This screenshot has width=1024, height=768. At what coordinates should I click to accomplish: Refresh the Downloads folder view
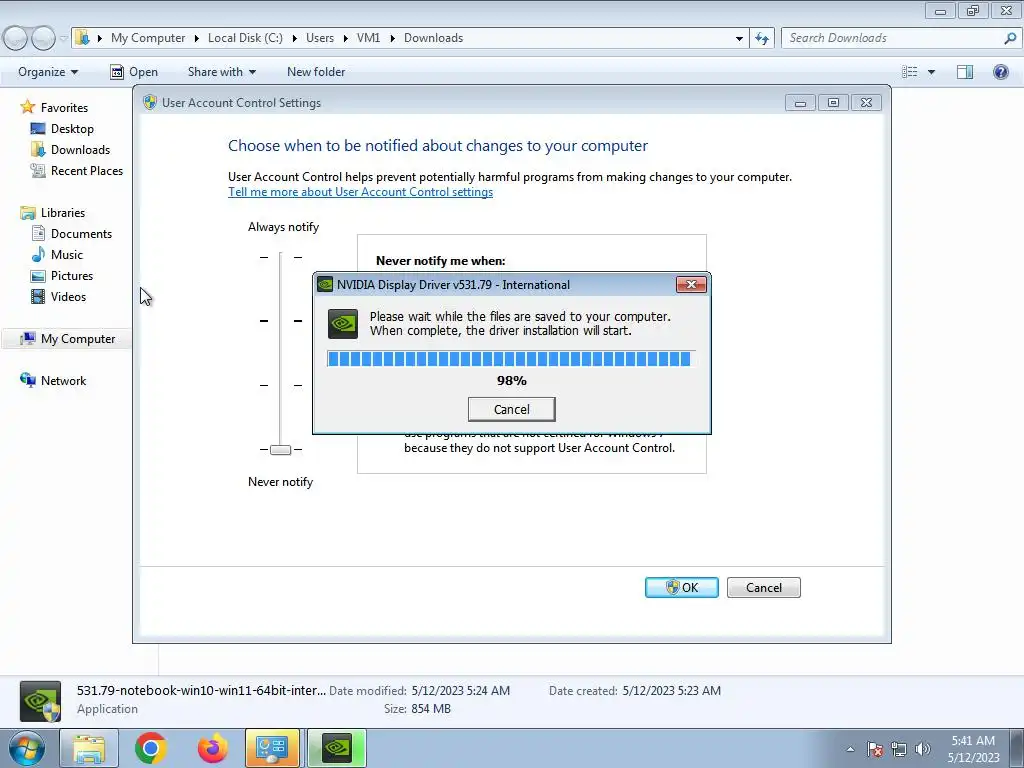tap(762, 38)
